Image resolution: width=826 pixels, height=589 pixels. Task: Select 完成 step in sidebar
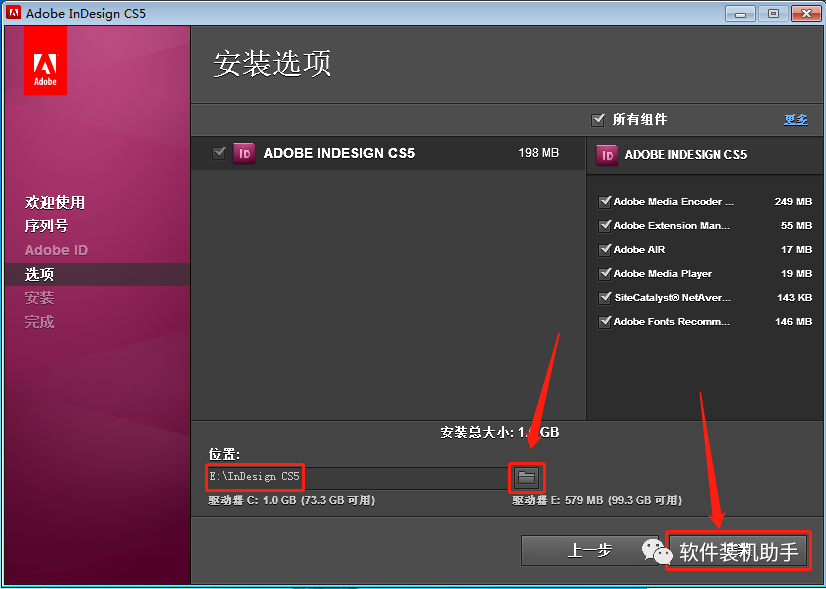tap(39, 322)
